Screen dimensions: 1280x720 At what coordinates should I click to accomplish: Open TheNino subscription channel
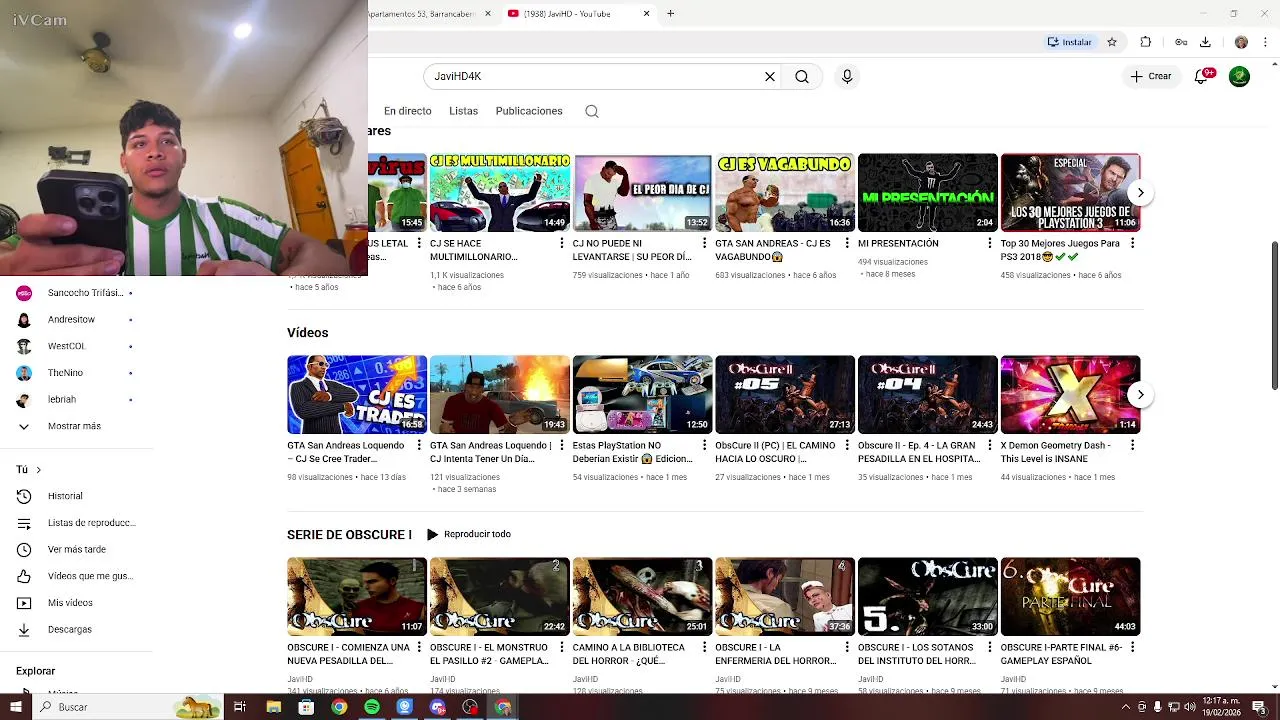(76, 373)
